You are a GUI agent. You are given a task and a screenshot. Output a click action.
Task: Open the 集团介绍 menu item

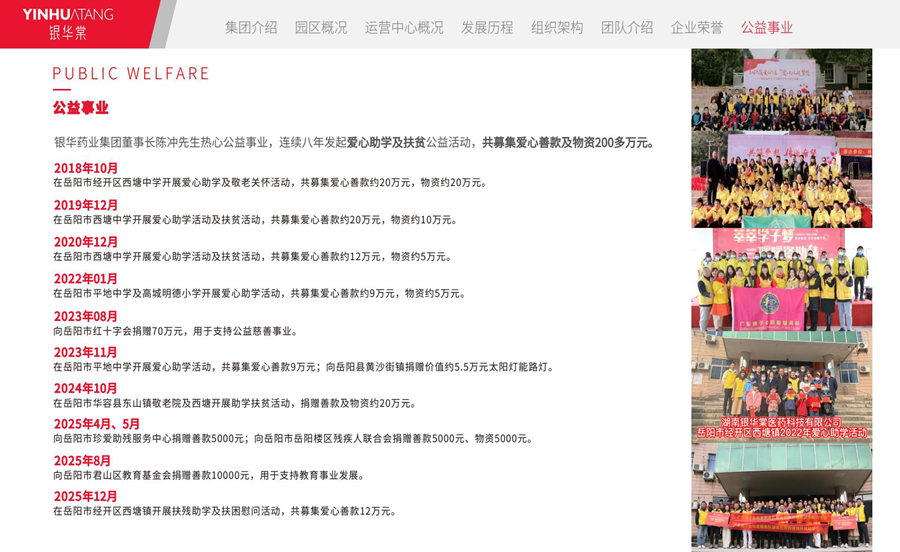pyautogui.click(x=251, y=28)
